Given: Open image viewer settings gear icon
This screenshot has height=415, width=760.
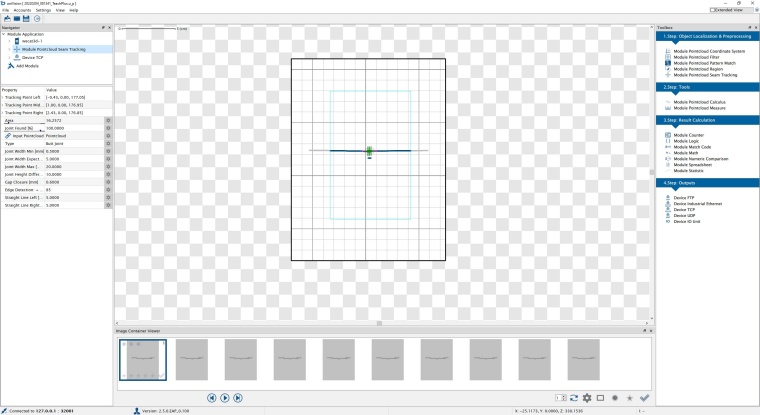Looking at the screenshot, I should (587, 398).
